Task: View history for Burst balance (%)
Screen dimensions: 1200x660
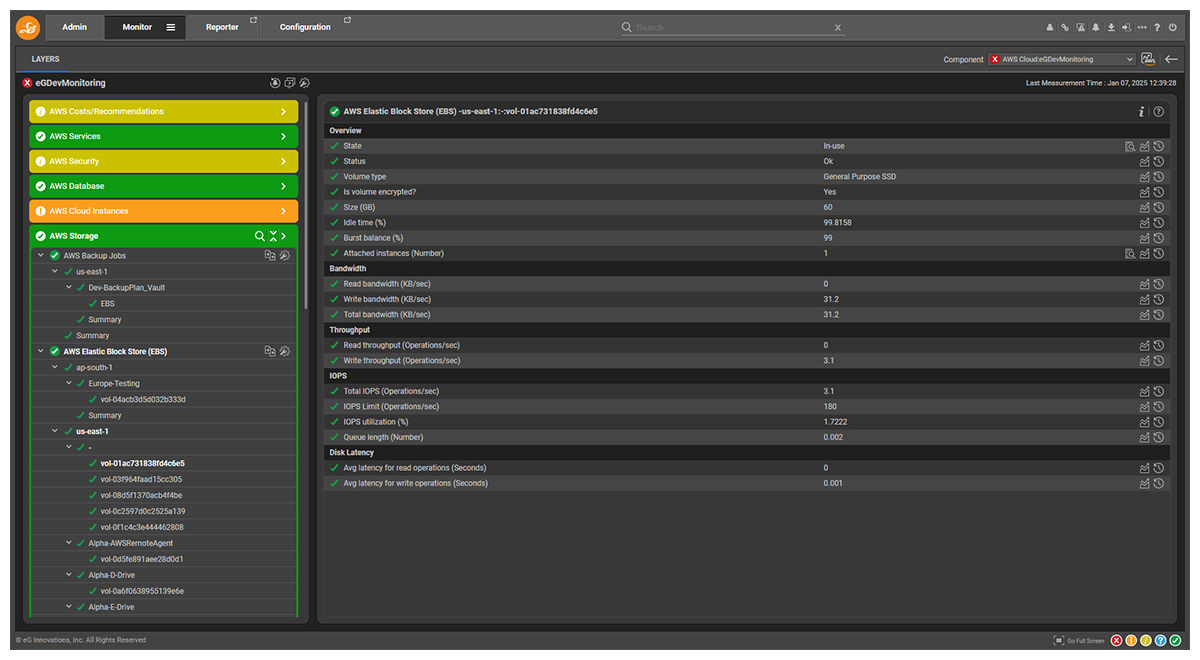Action: point(1158,238)
